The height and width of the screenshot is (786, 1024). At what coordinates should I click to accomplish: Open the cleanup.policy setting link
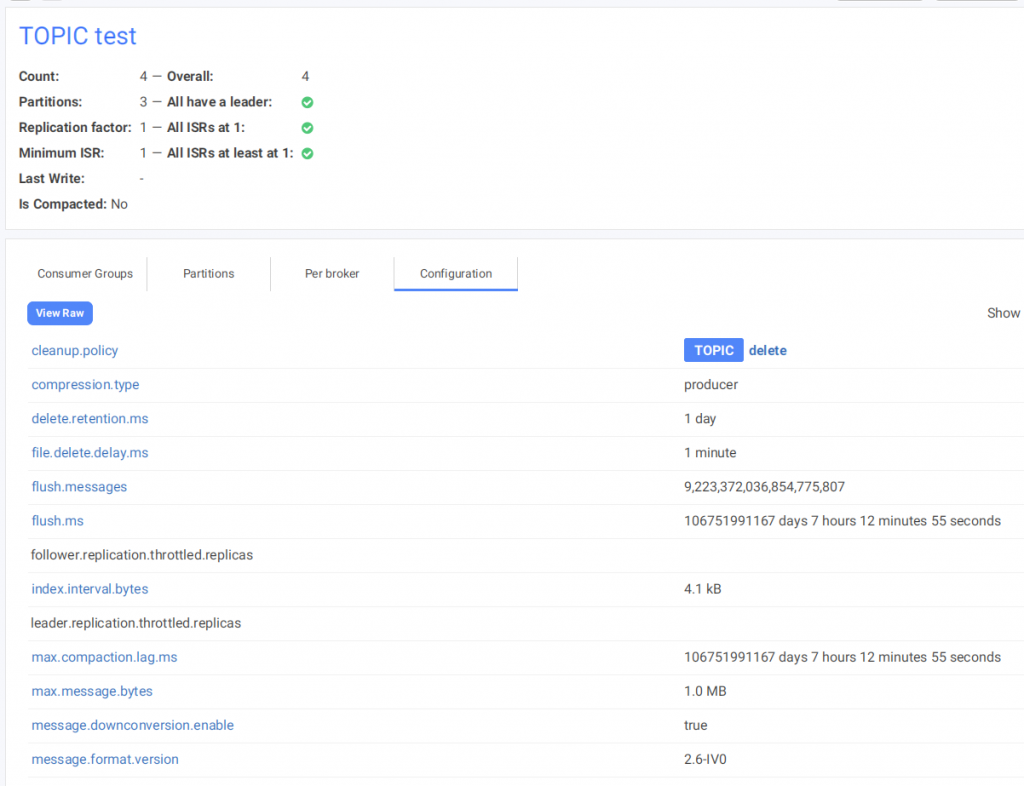tap(75, 351)
